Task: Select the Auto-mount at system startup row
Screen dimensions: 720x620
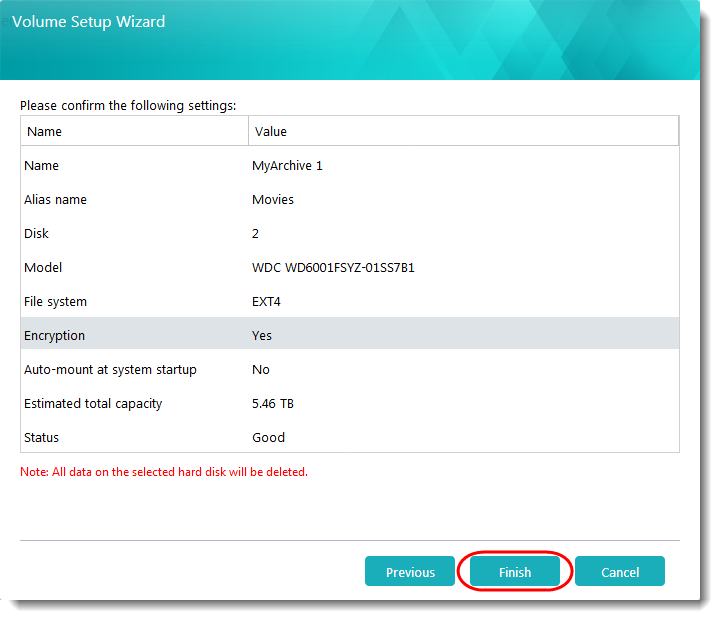Action: (x=110, y=369)
